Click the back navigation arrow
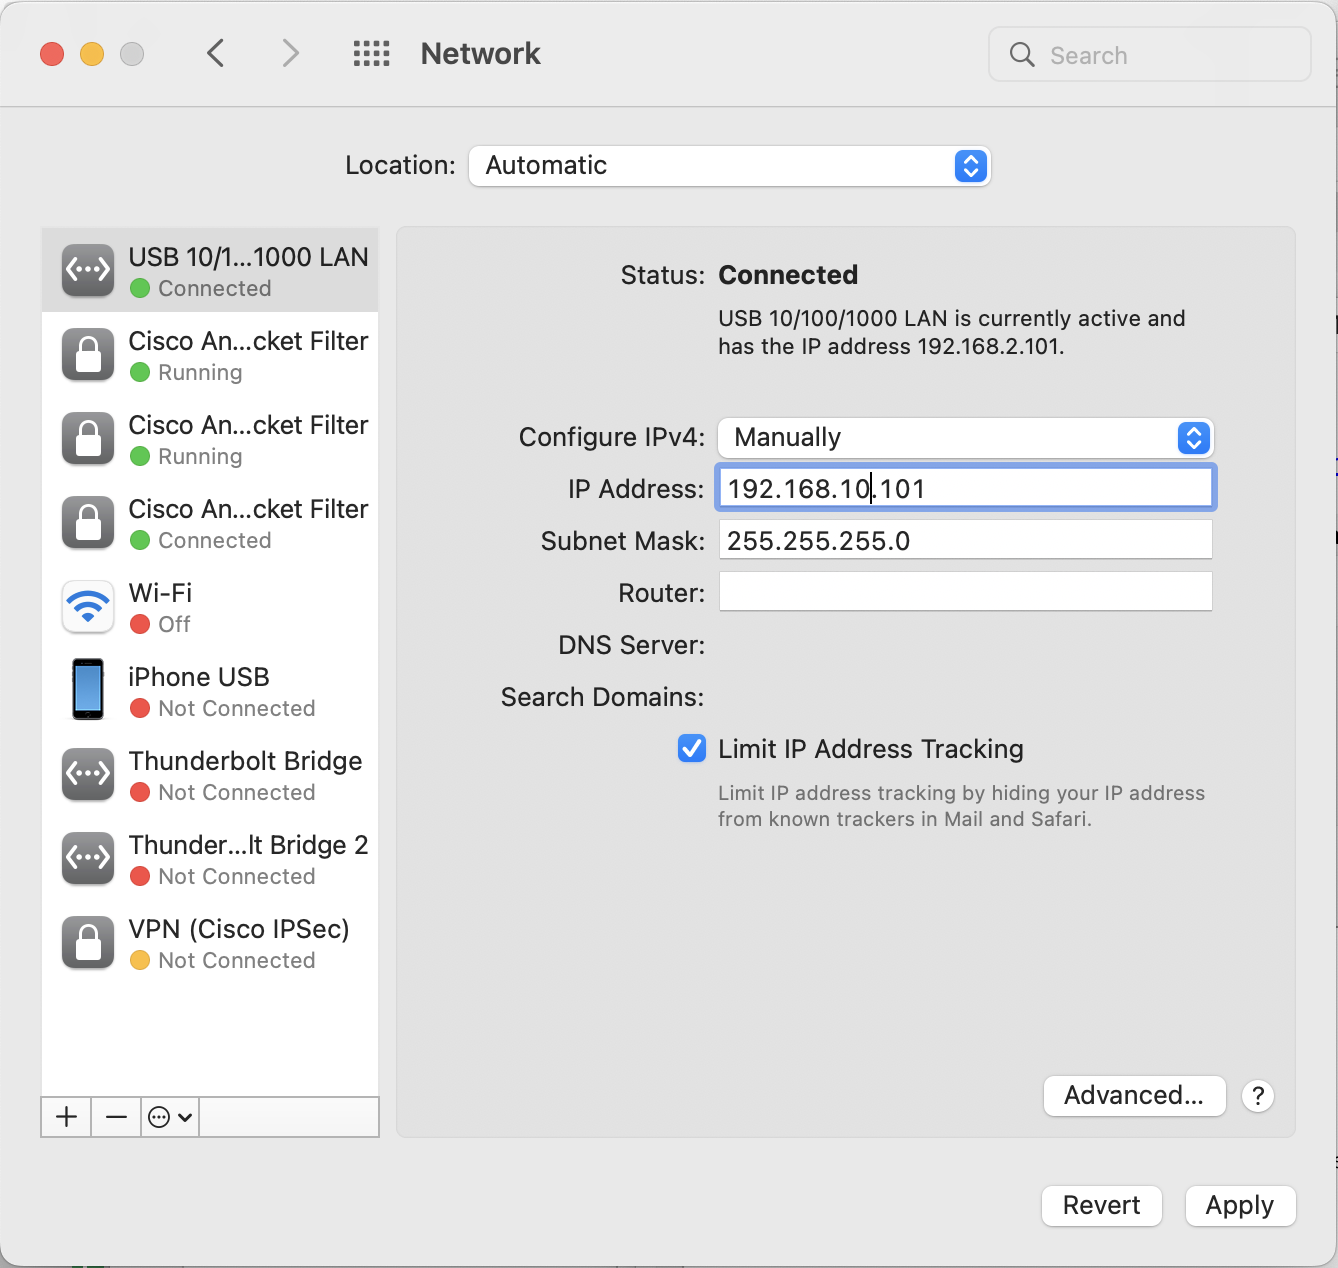Image resolution: width=1338 pixels, height=1268 pixels. (215, 53)
